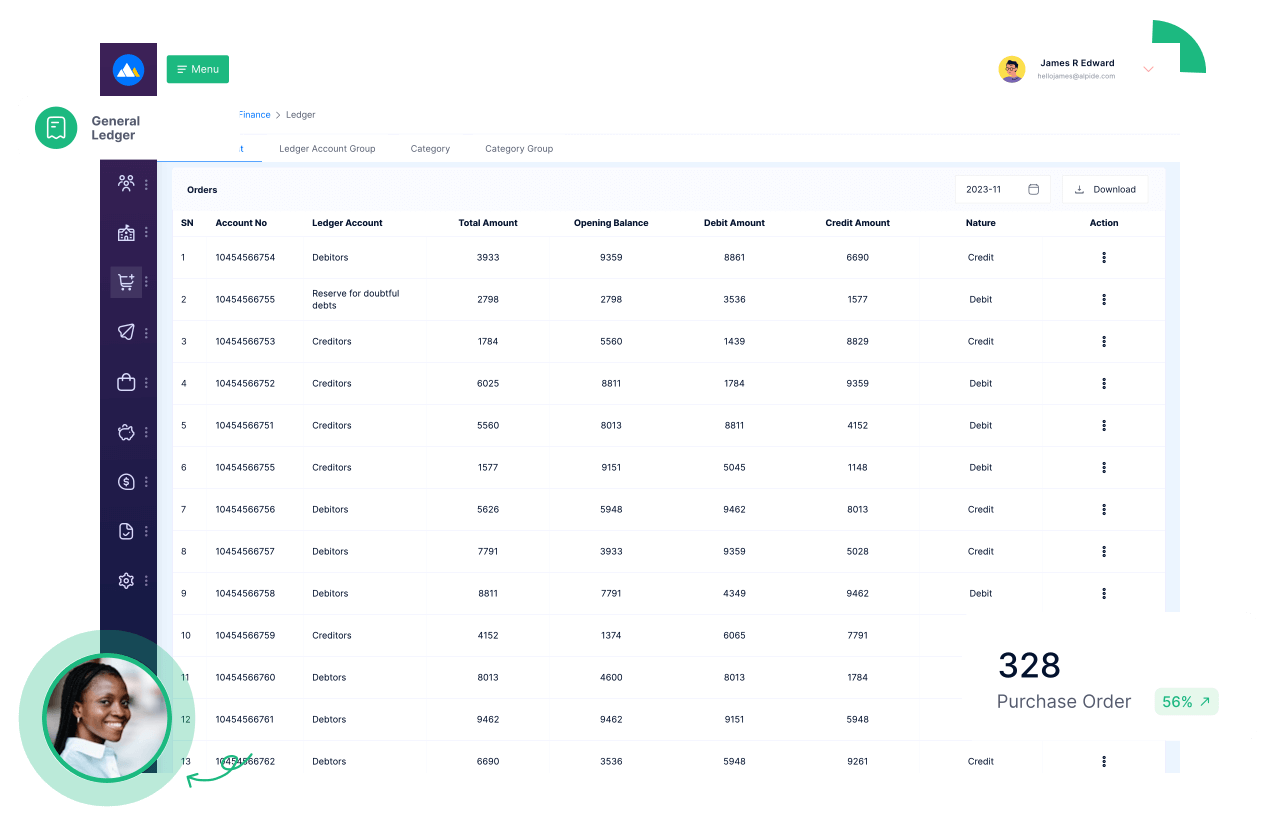
Task: Click the Opening Balance column header
Action: [x=611, y=223]
